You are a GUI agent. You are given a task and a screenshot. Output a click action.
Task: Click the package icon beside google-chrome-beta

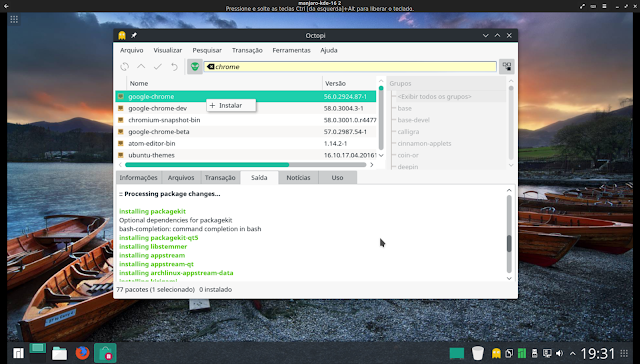121,132
